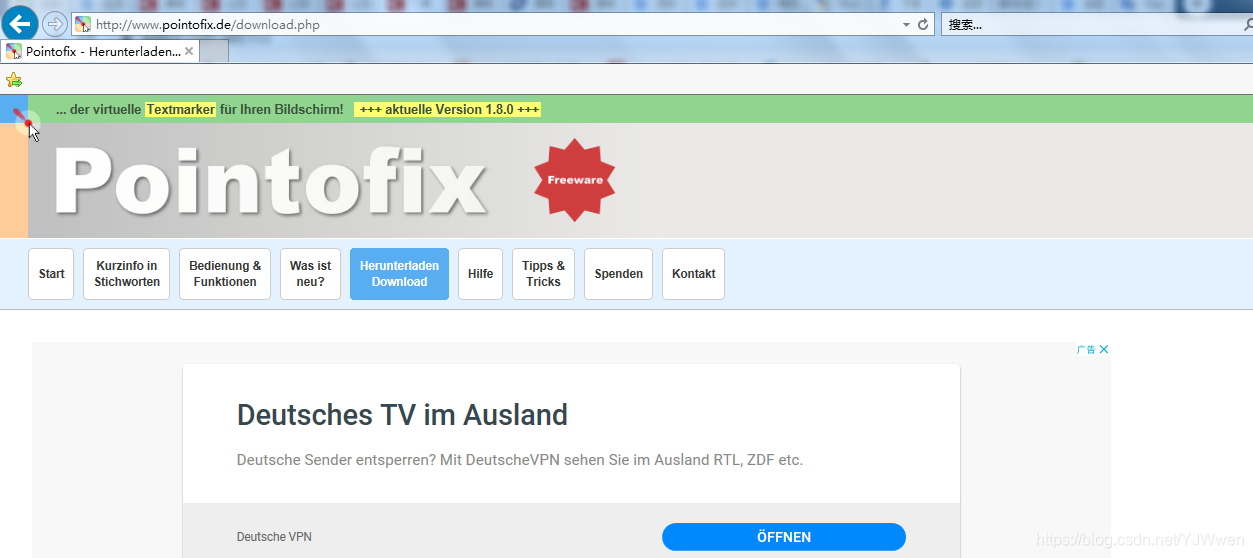
Task: Click the highlighted Textmarker word
Action: (180, 109)
